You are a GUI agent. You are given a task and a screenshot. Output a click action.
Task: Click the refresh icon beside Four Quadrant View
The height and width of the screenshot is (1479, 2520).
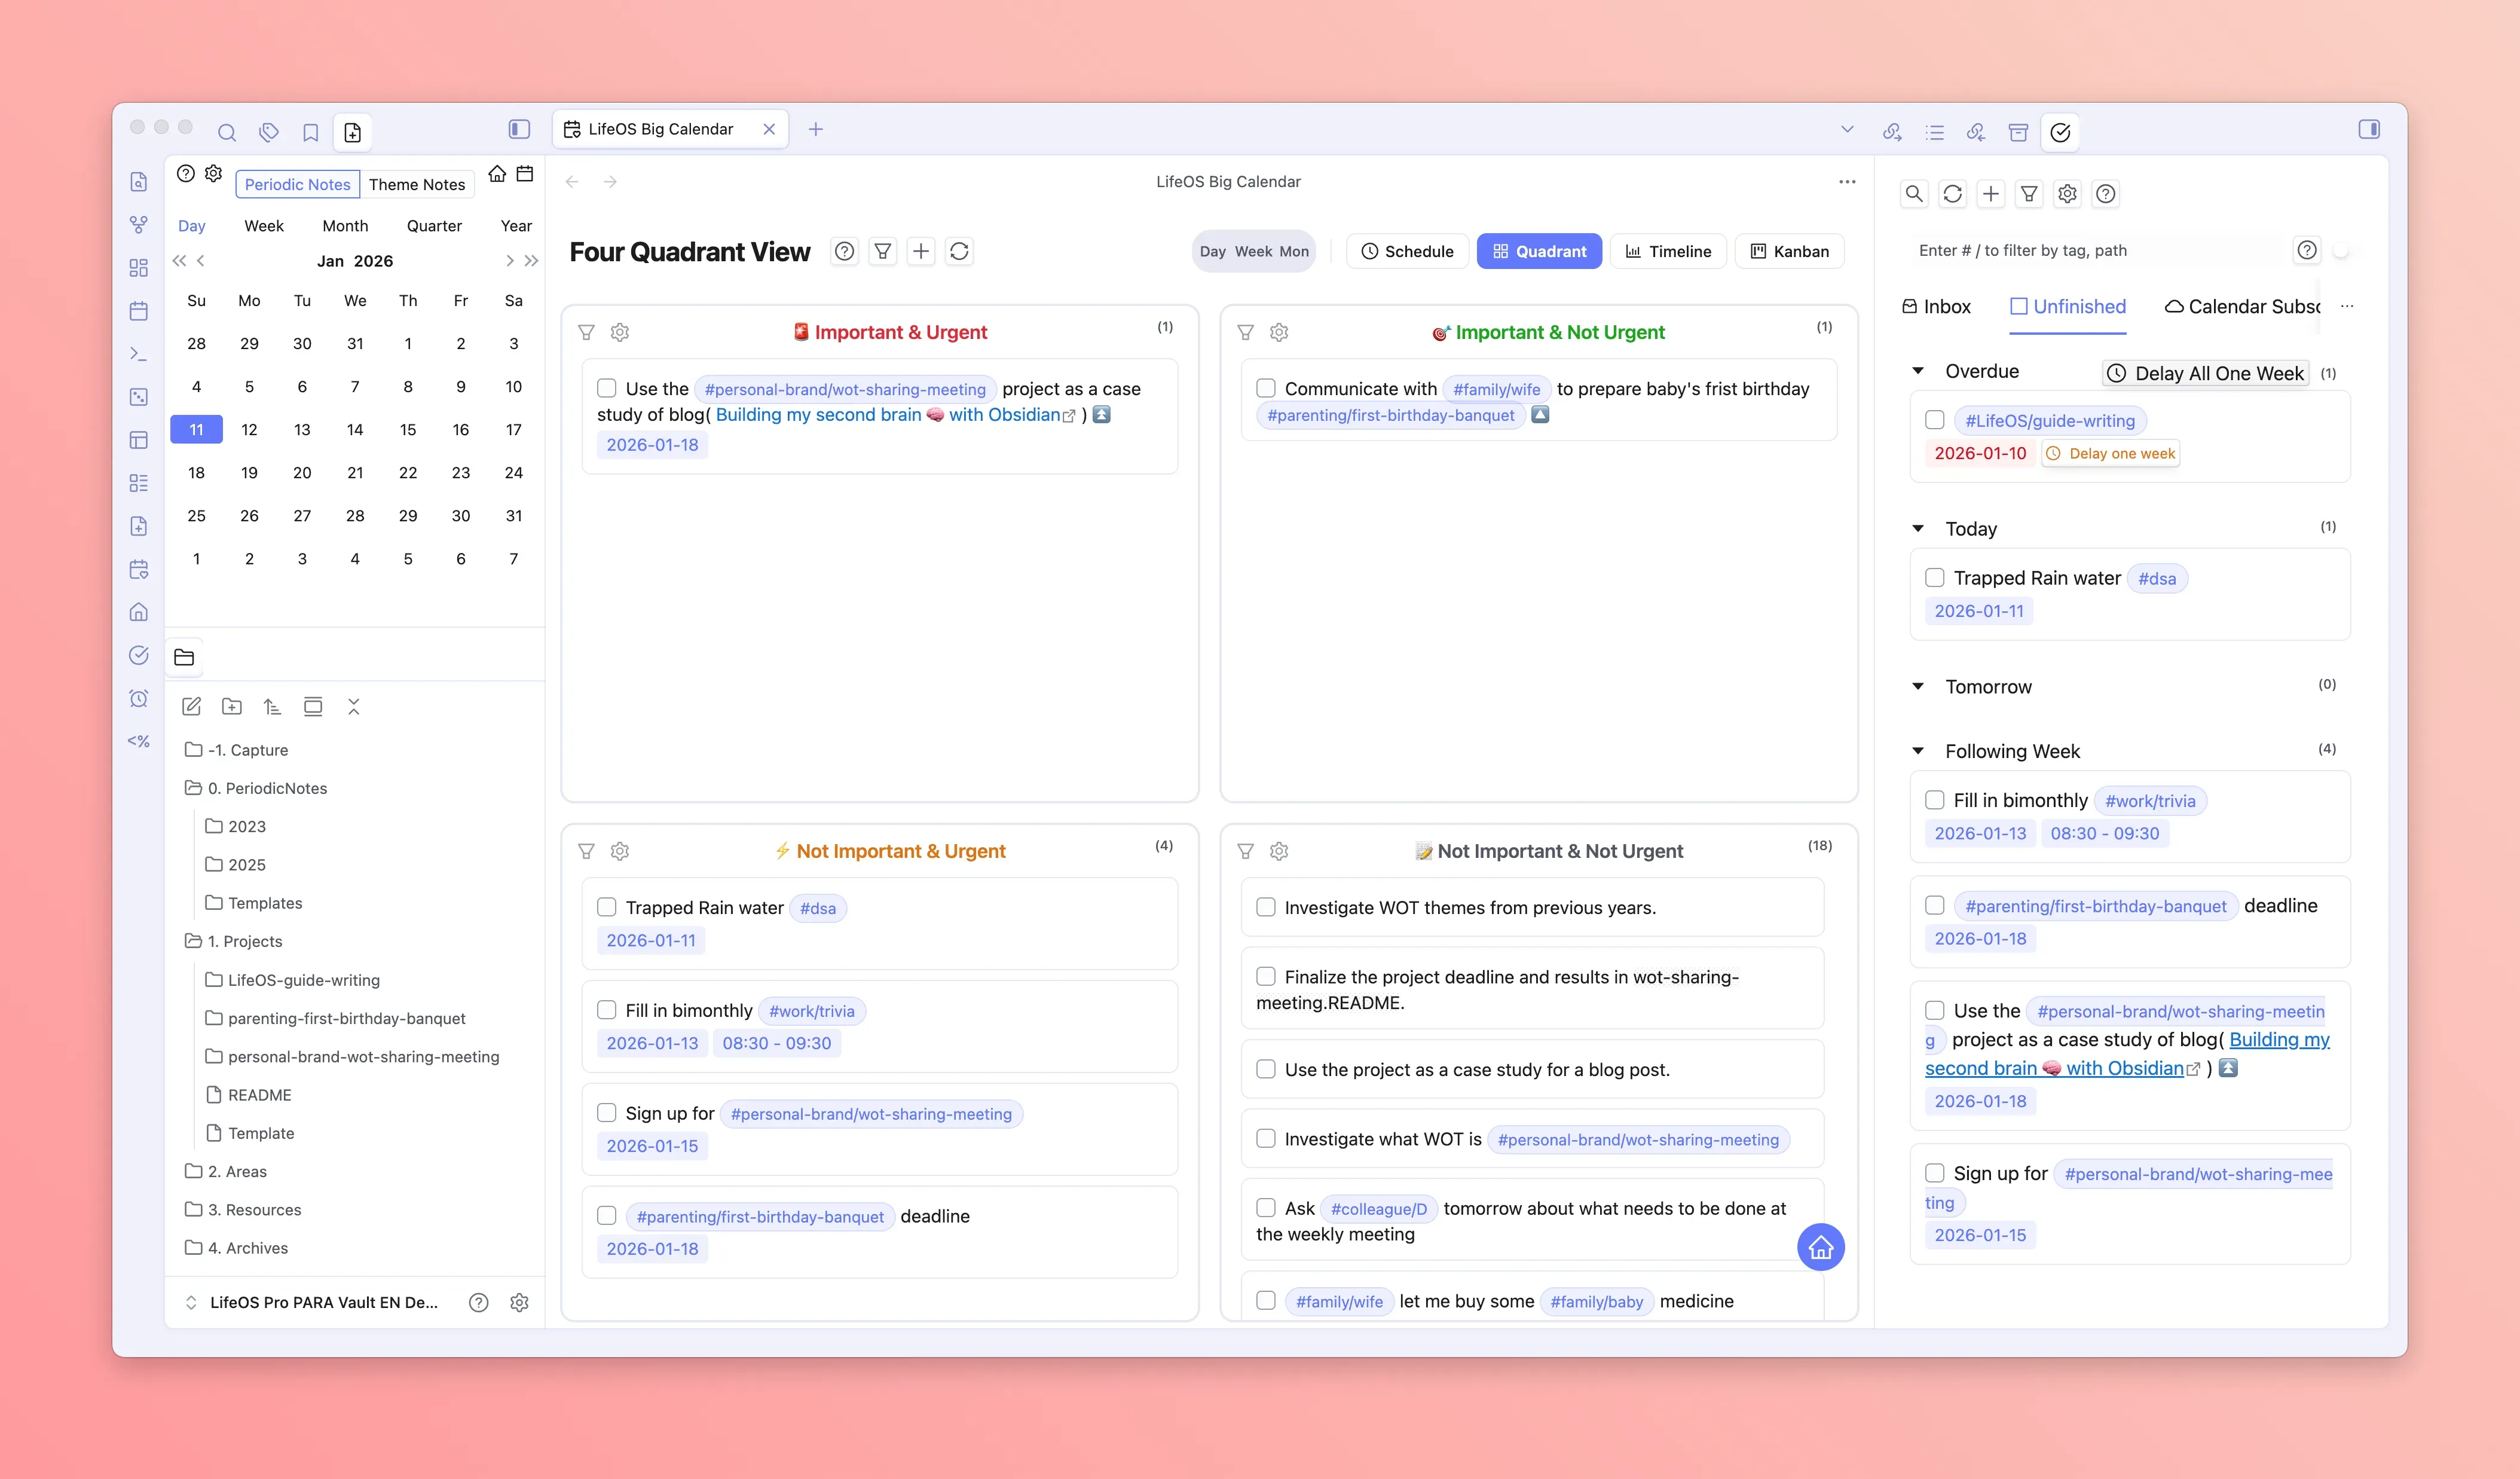coord(959,251)
